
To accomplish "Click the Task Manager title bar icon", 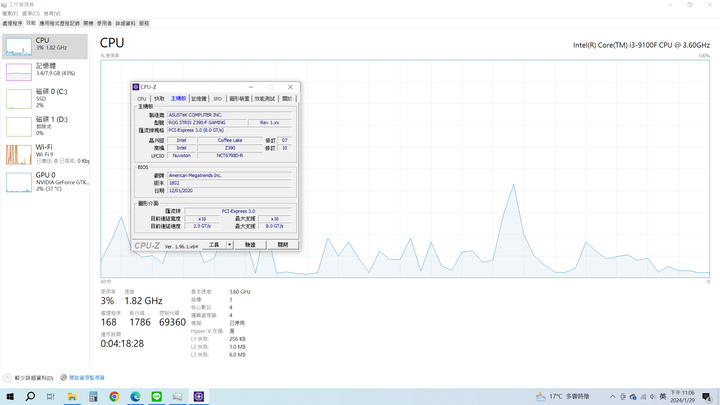I will (x=4, y=5).
